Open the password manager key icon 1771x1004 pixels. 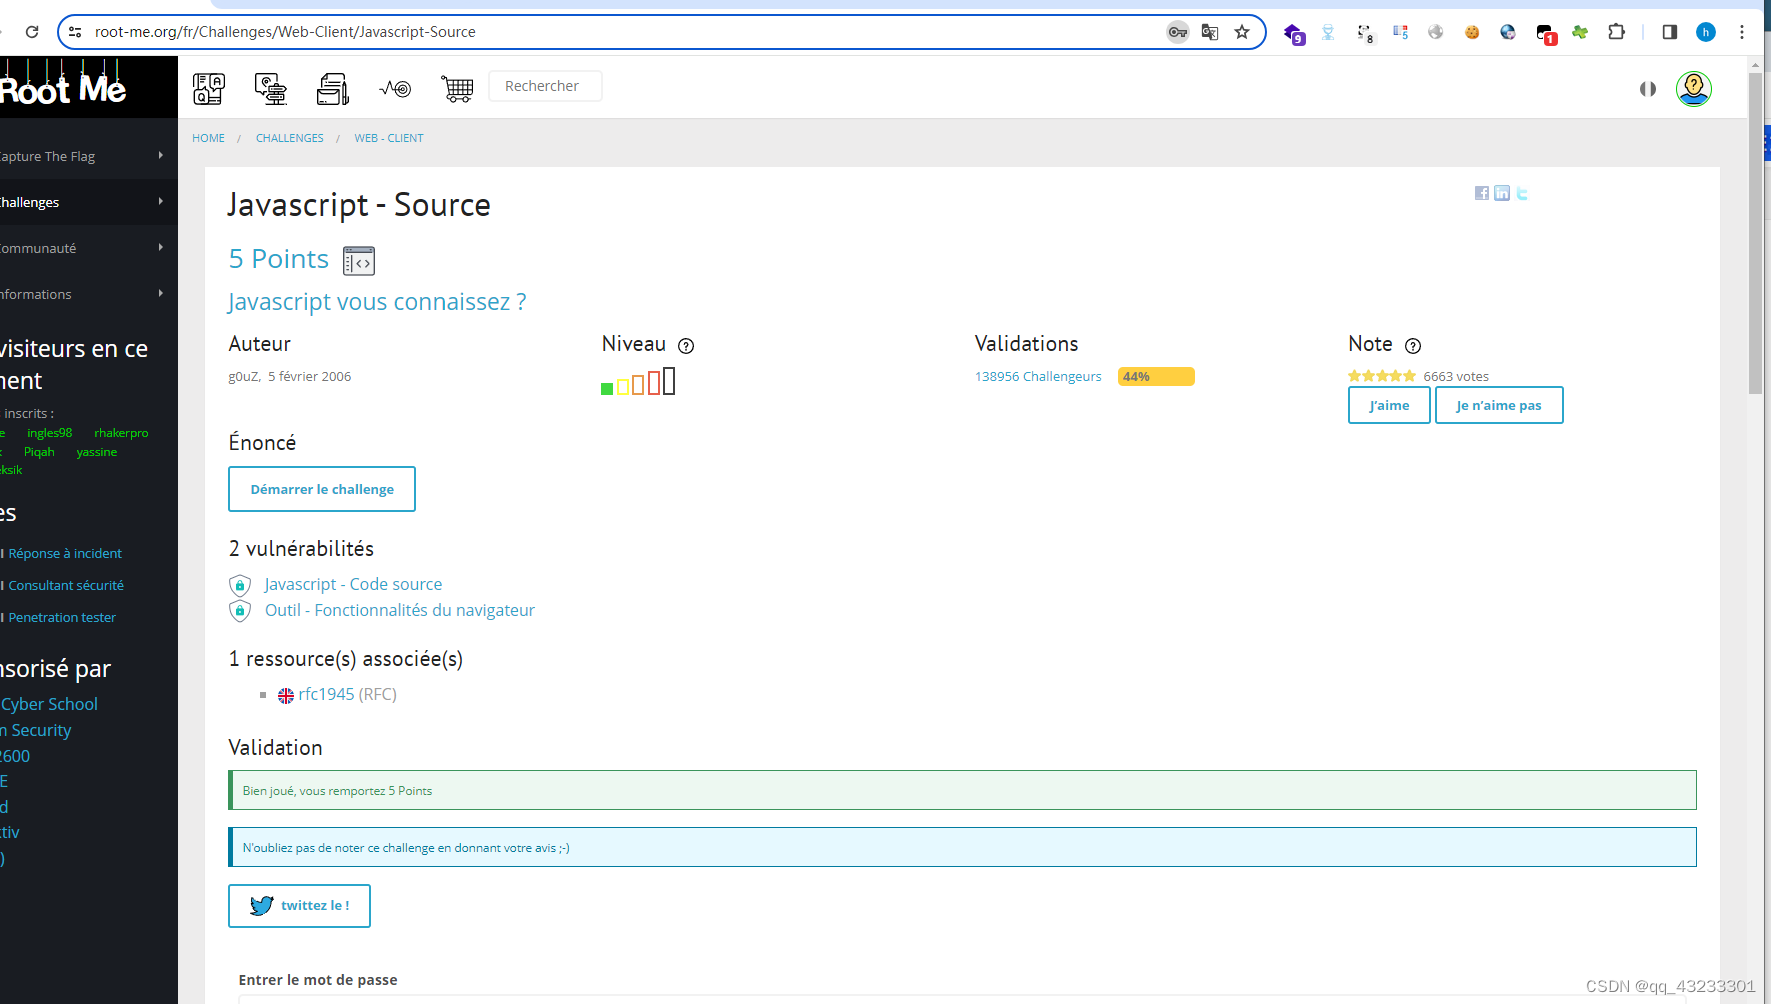1177,31
